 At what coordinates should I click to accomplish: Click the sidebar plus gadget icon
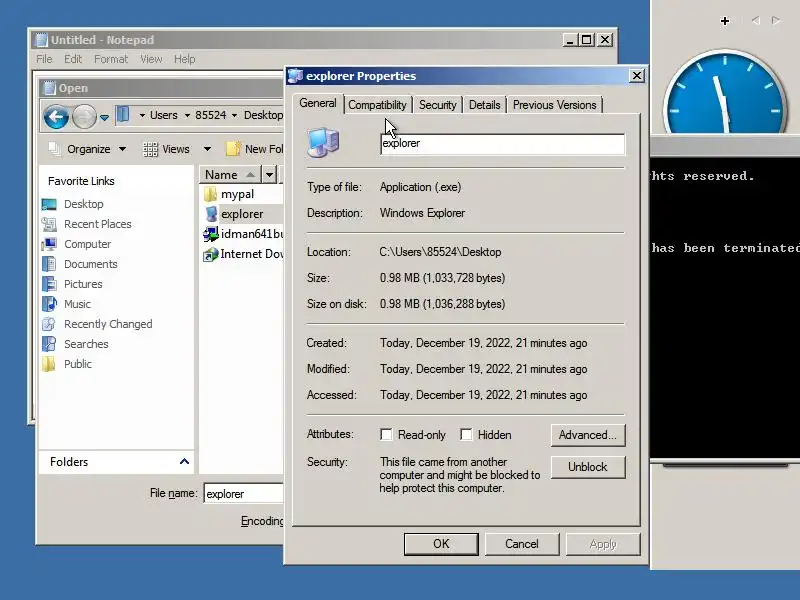[724, 21]
